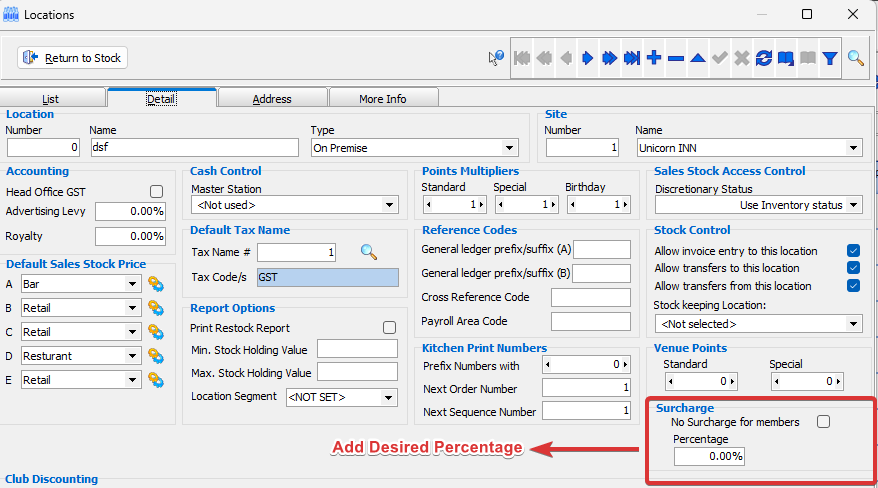
Task: Click the Return to Stock button
Action: [72, 58]
